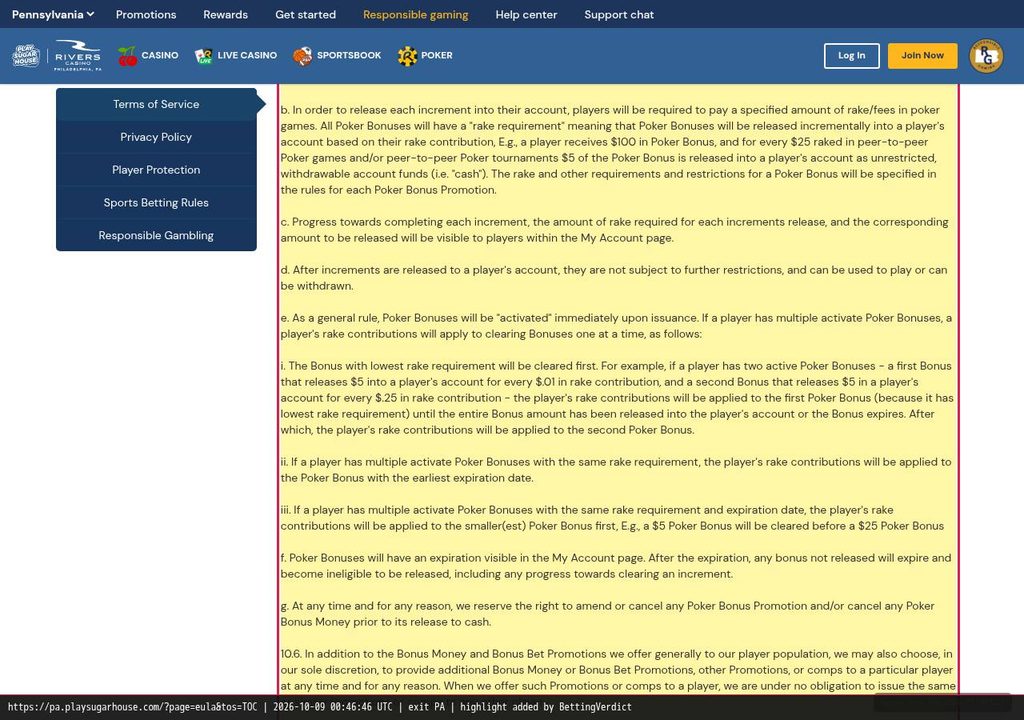This screenshot has width=1024, height=720.
Task: Click the Log In button
Action: pyautogui.click(x=852, y=56)
